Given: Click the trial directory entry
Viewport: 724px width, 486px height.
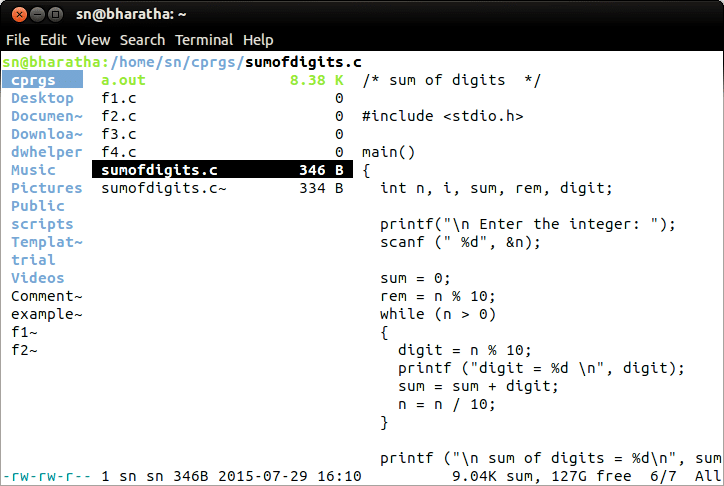Looking at the screenshot, I should (33, 260).
